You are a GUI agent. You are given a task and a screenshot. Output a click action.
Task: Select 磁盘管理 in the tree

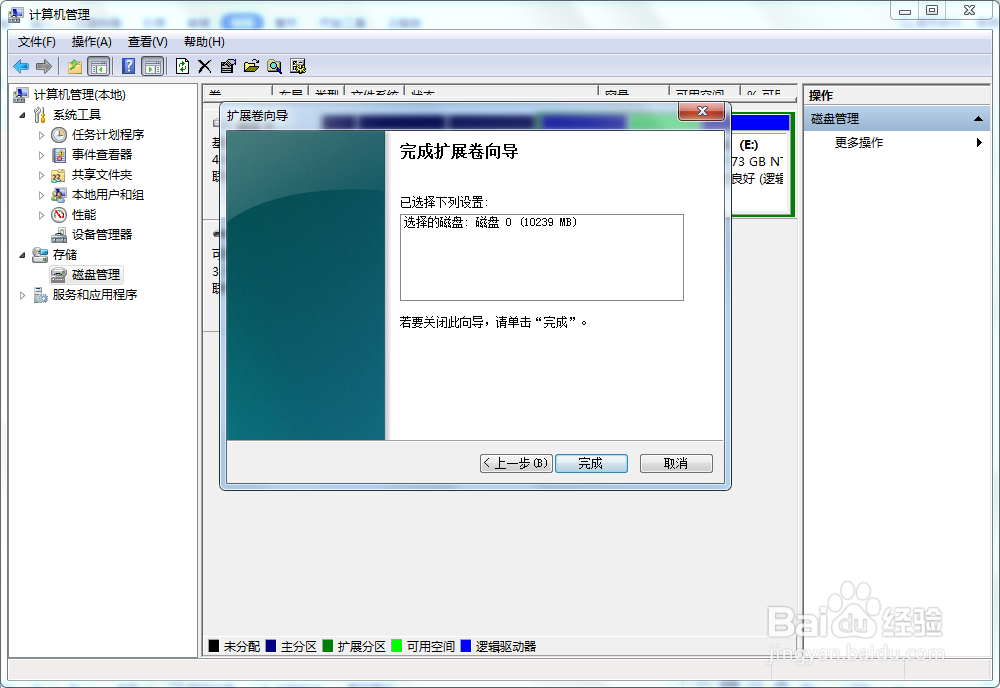click(96, 275)
